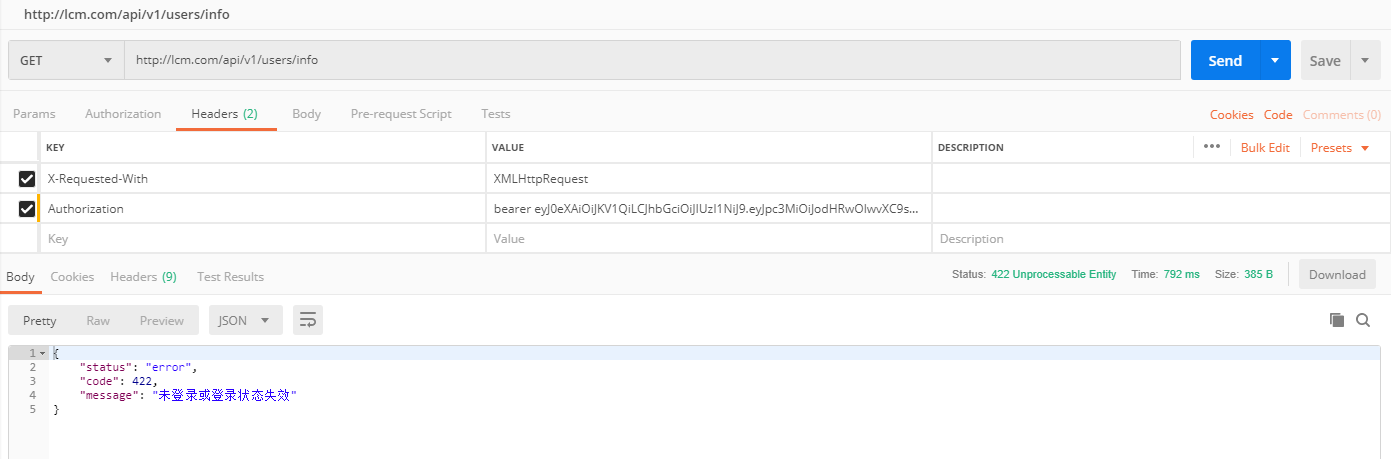Select the Raw view mode
This screenshot has width=1394, height=459.
click(x=98, y=321)
